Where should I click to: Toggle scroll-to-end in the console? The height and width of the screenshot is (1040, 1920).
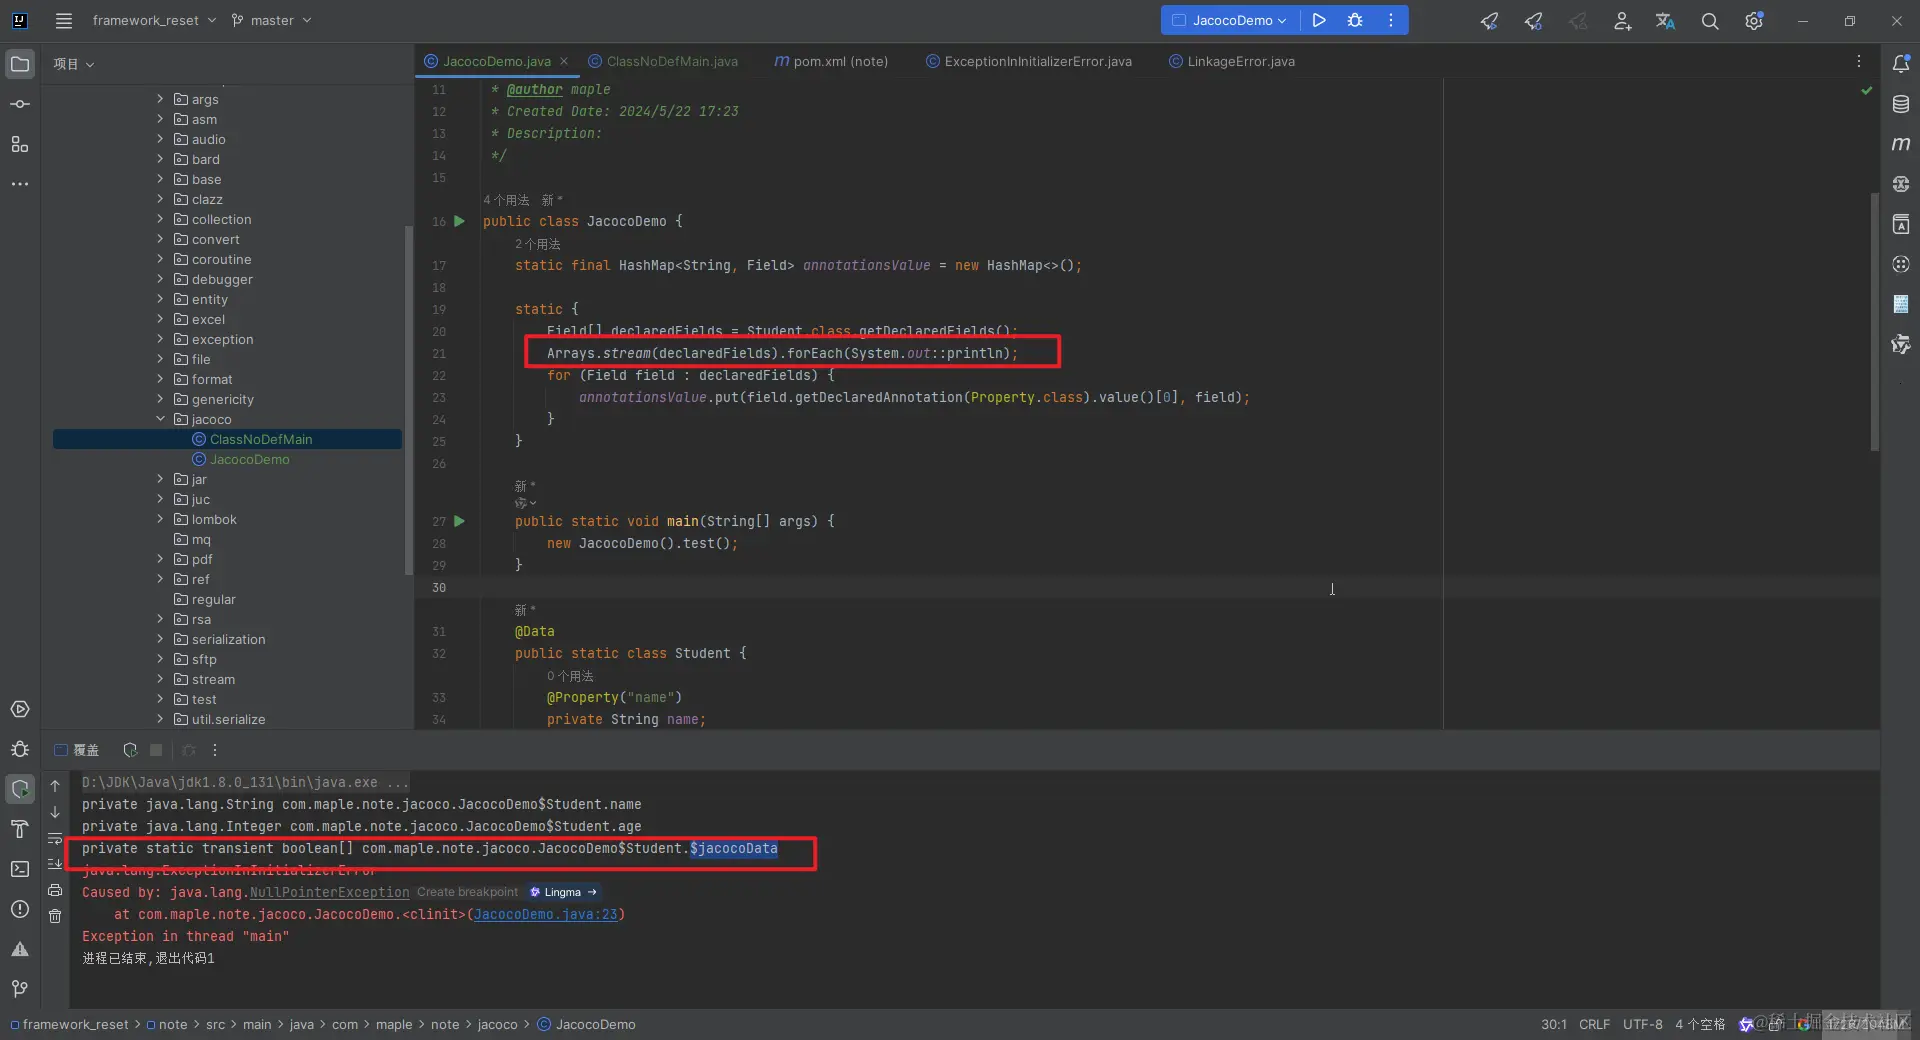55,864
